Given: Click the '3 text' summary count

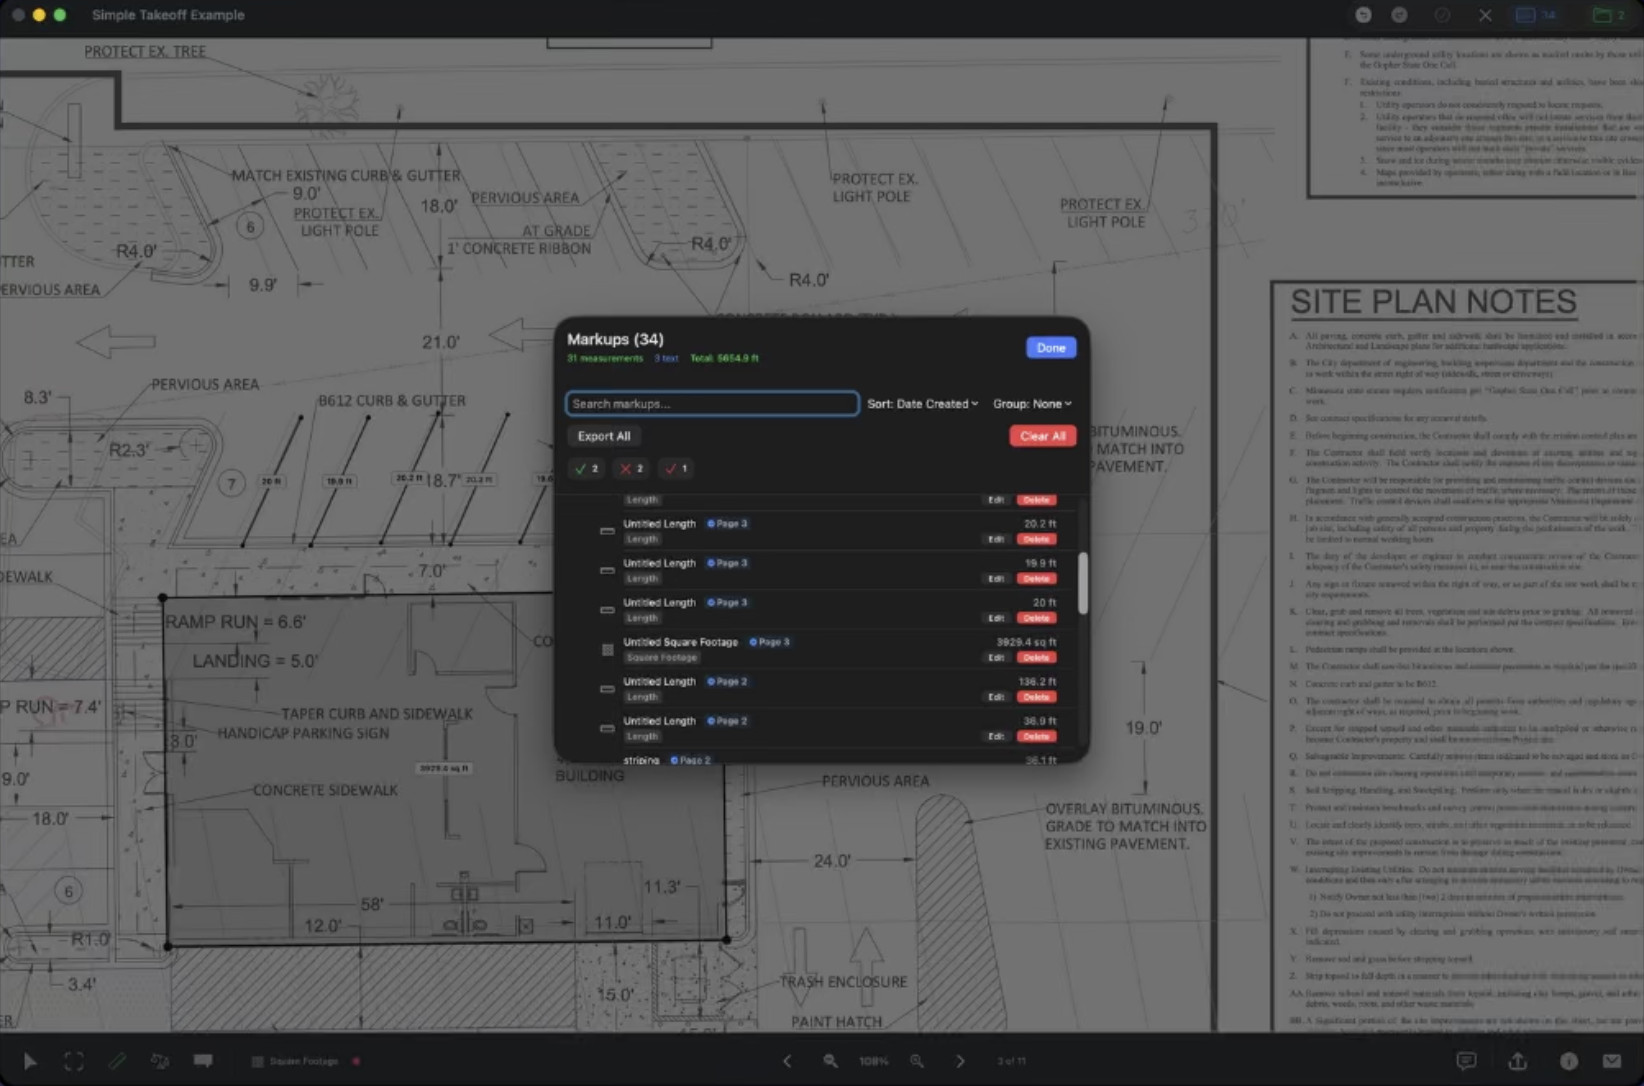Looking at the screenshot, I should pyautogui.click(x=666, y=358).
